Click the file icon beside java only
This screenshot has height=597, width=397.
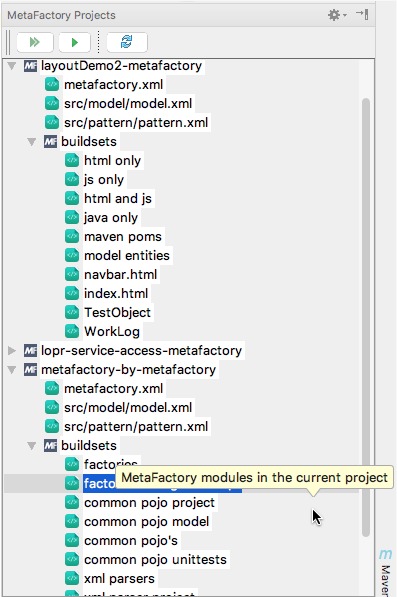72,217
